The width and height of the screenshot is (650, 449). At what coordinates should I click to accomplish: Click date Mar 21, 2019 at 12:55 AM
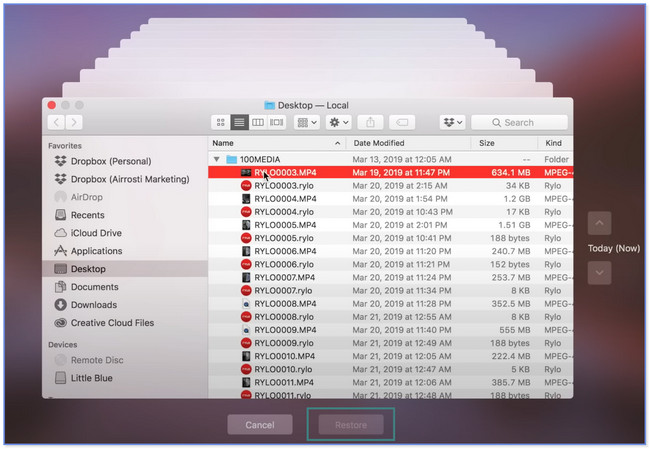coord(402,317)
